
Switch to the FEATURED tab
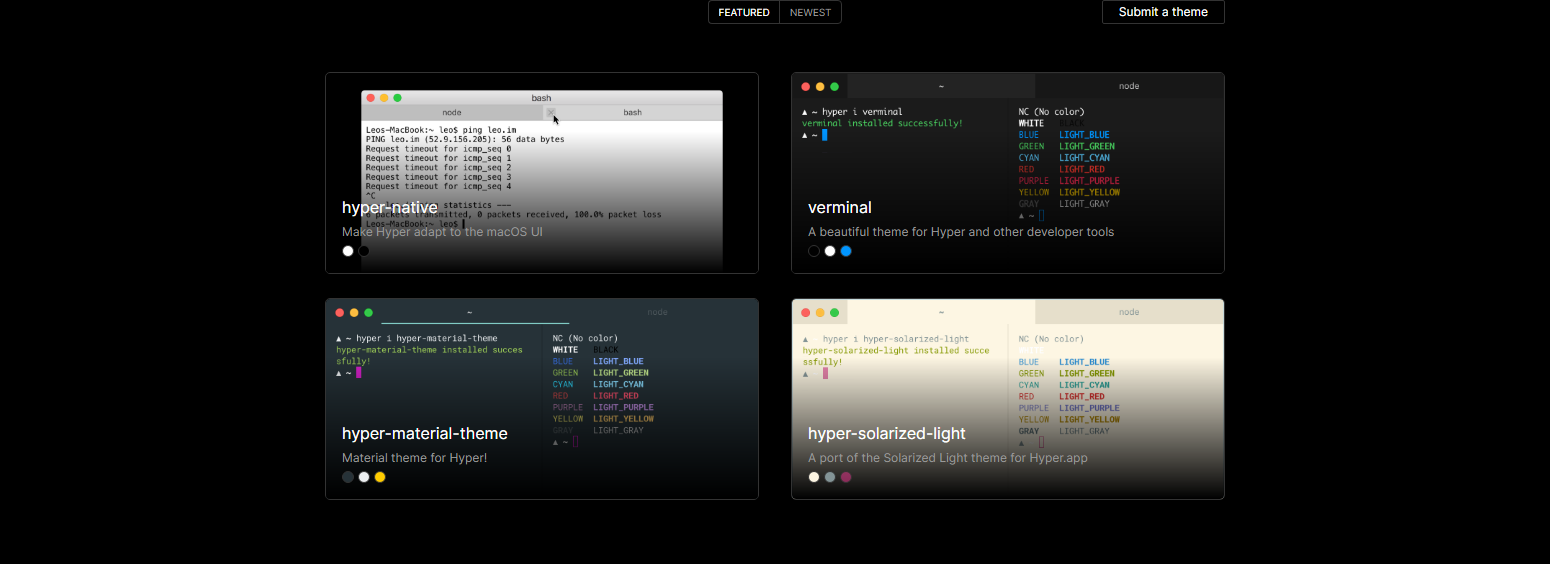(744, 12)
